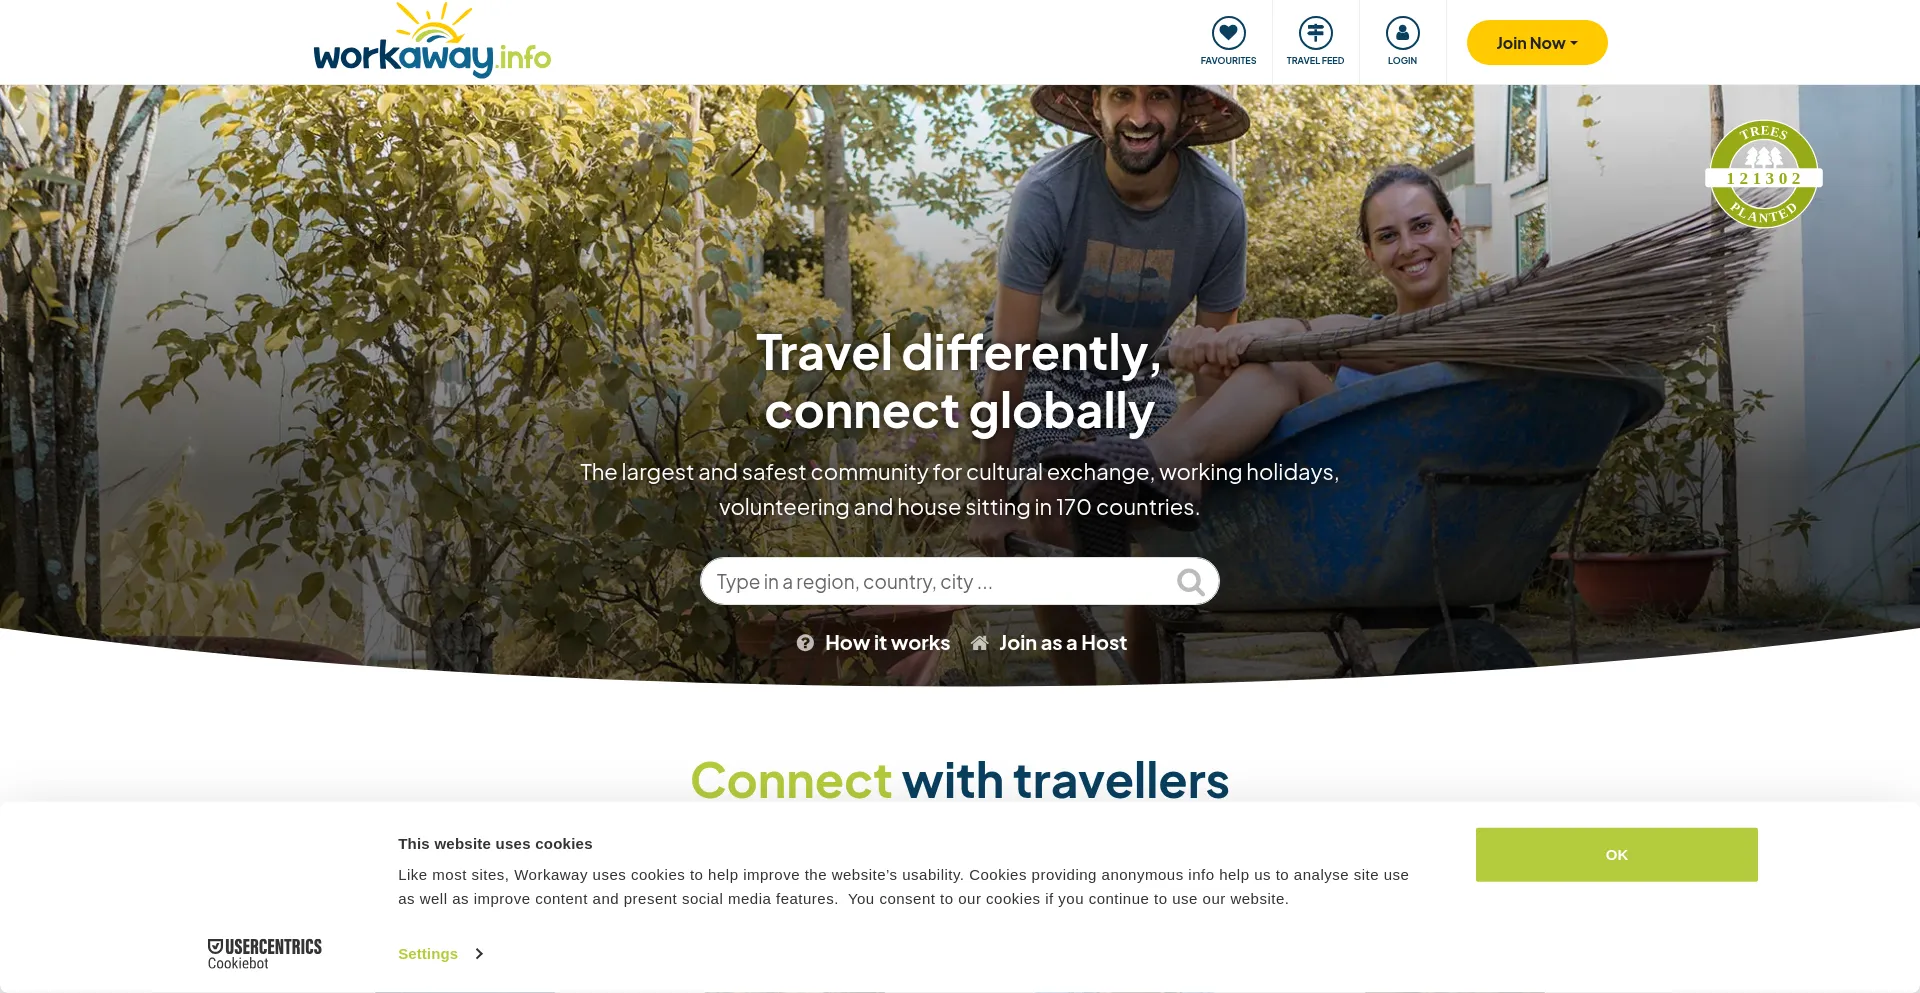Viewport: 1920px width, 993px height.
Task: Expand cookie Settings chevron arrow
Action: click(x=479, y=954)
